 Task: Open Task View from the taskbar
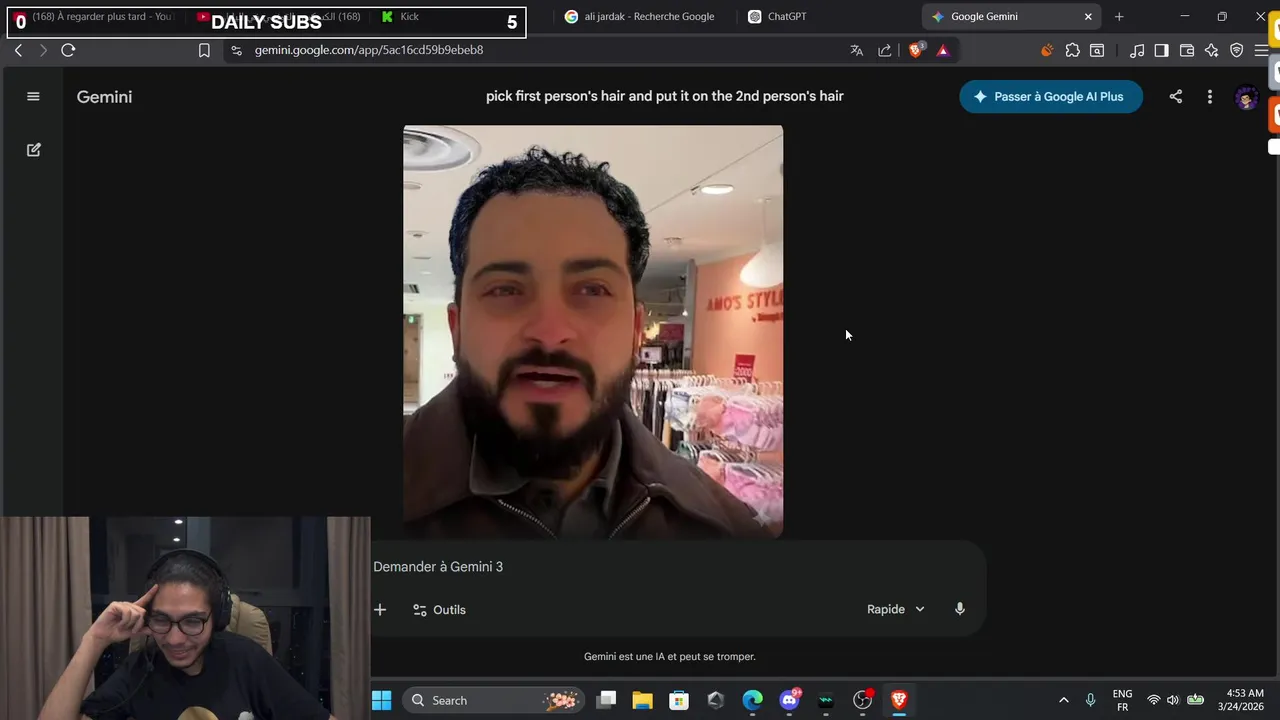(606, 700)
